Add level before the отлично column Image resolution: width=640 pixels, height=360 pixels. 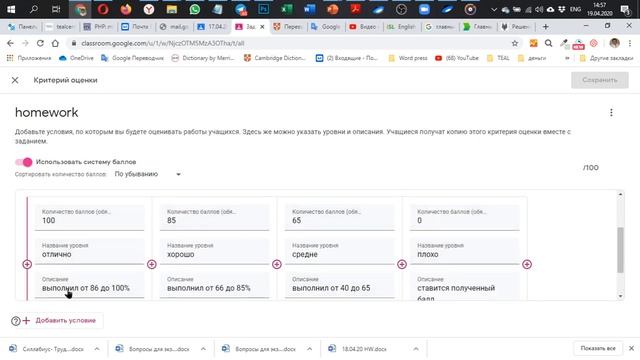tap(27, 264)
